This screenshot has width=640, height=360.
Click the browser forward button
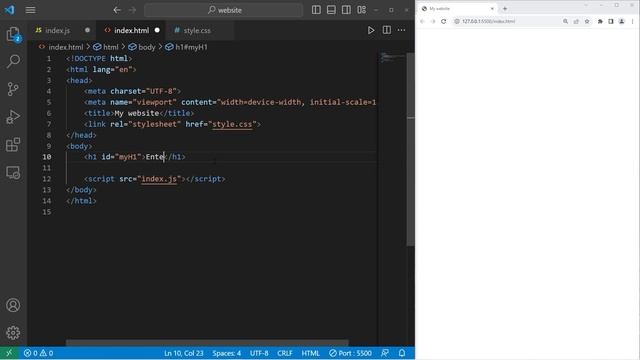pyautogui.click(x=433, y=21)
